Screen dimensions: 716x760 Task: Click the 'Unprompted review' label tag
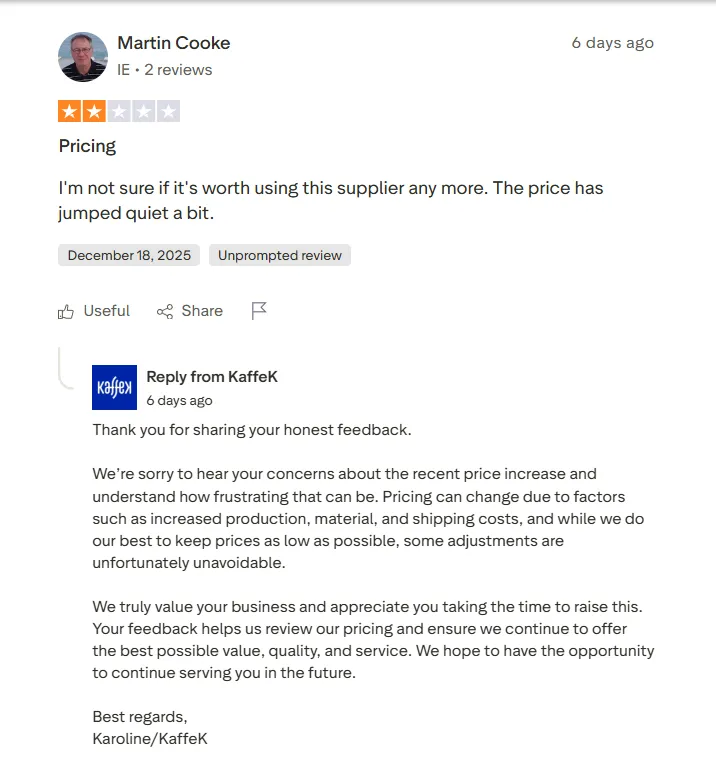pyautogui.click(x=280, y=256)
